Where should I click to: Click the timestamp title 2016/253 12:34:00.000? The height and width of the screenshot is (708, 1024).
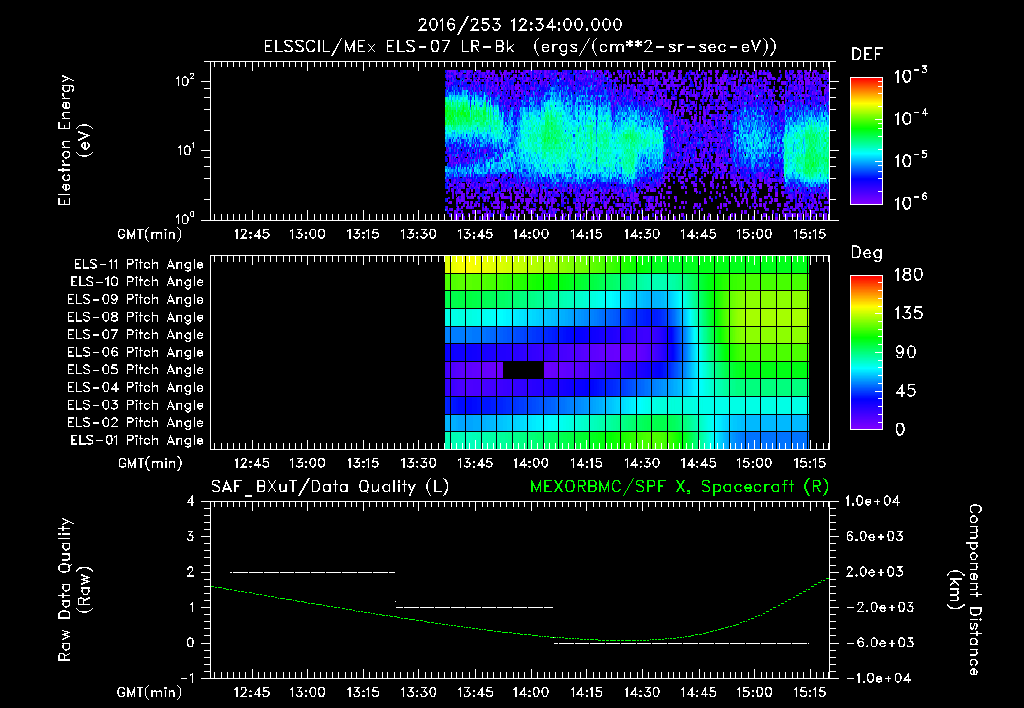[520, 25]
